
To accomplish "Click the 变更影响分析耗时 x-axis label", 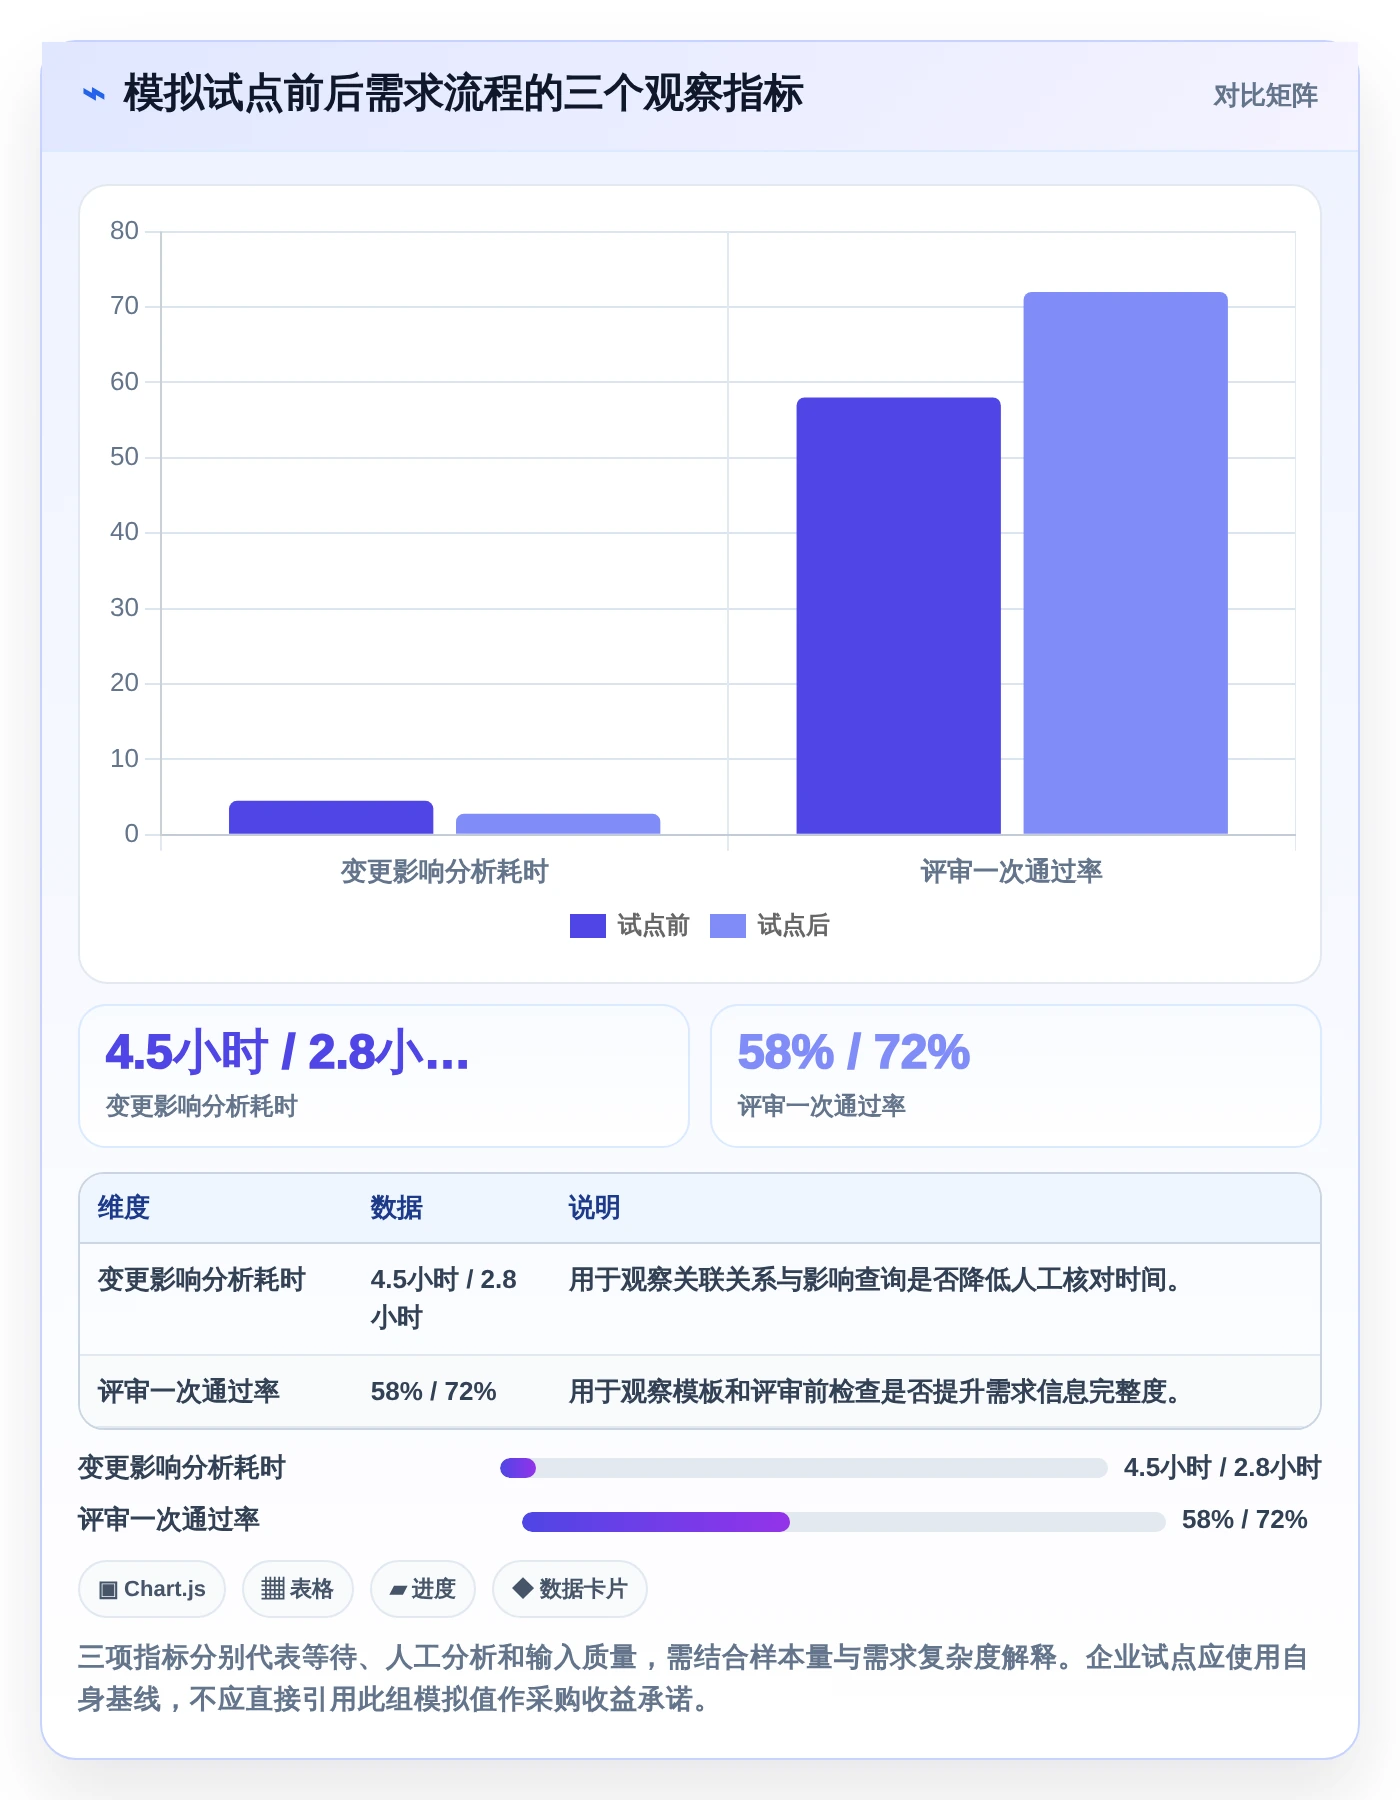I will [444, 872].
